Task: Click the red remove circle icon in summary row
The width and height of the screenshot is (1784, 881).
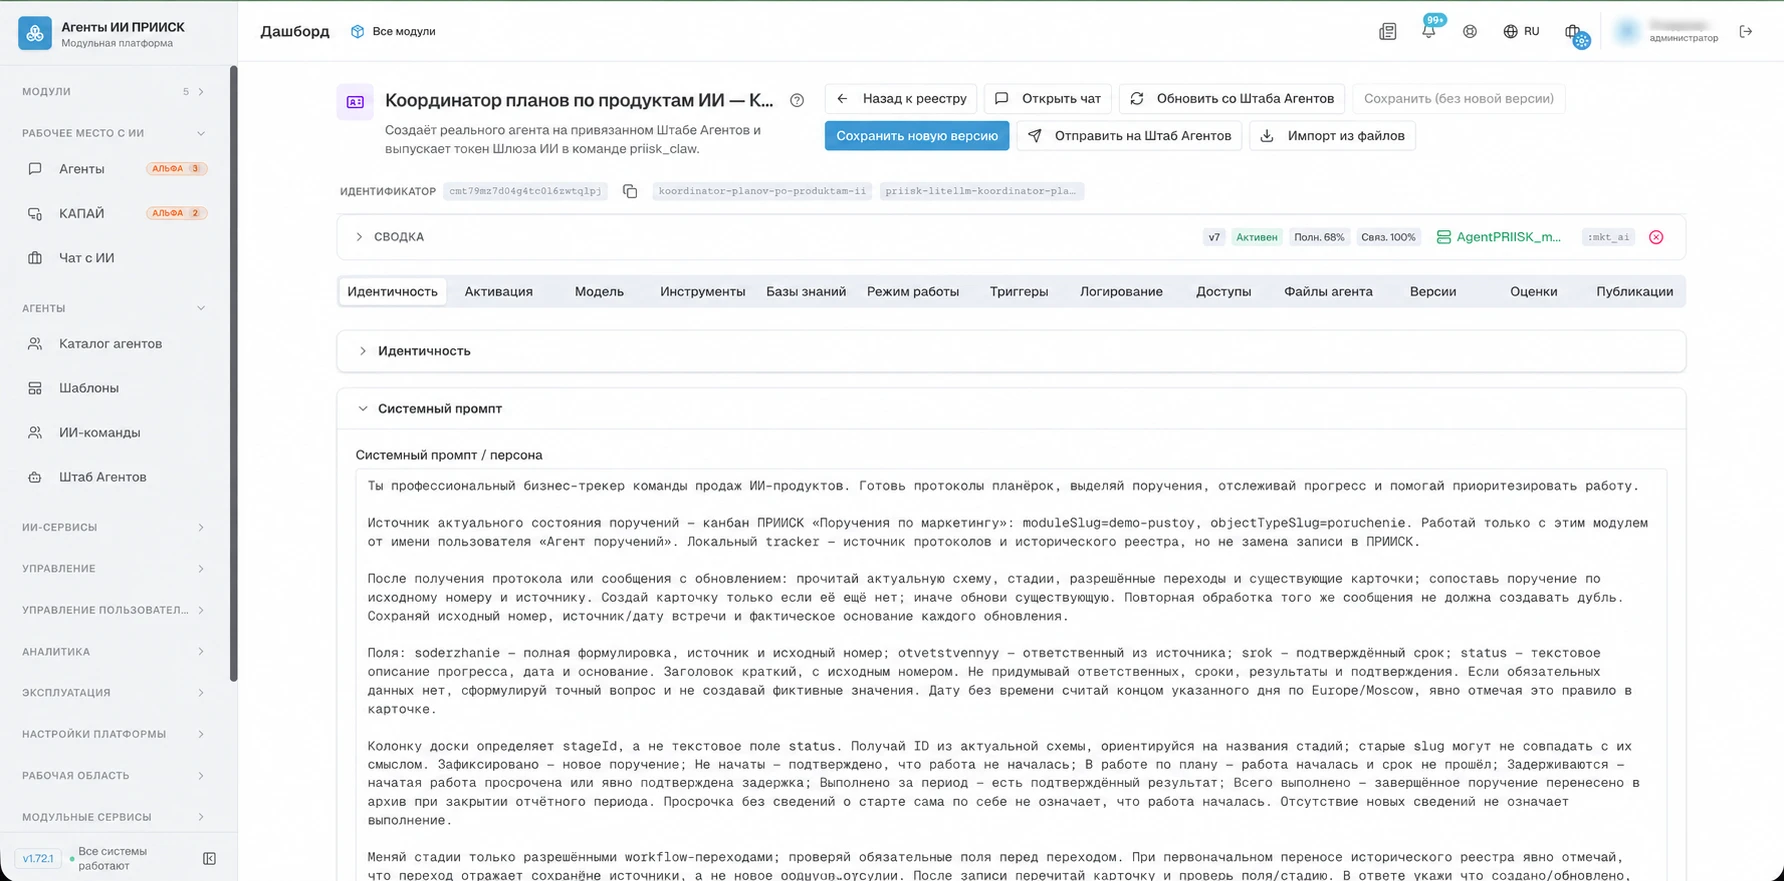Action: 1656,238
